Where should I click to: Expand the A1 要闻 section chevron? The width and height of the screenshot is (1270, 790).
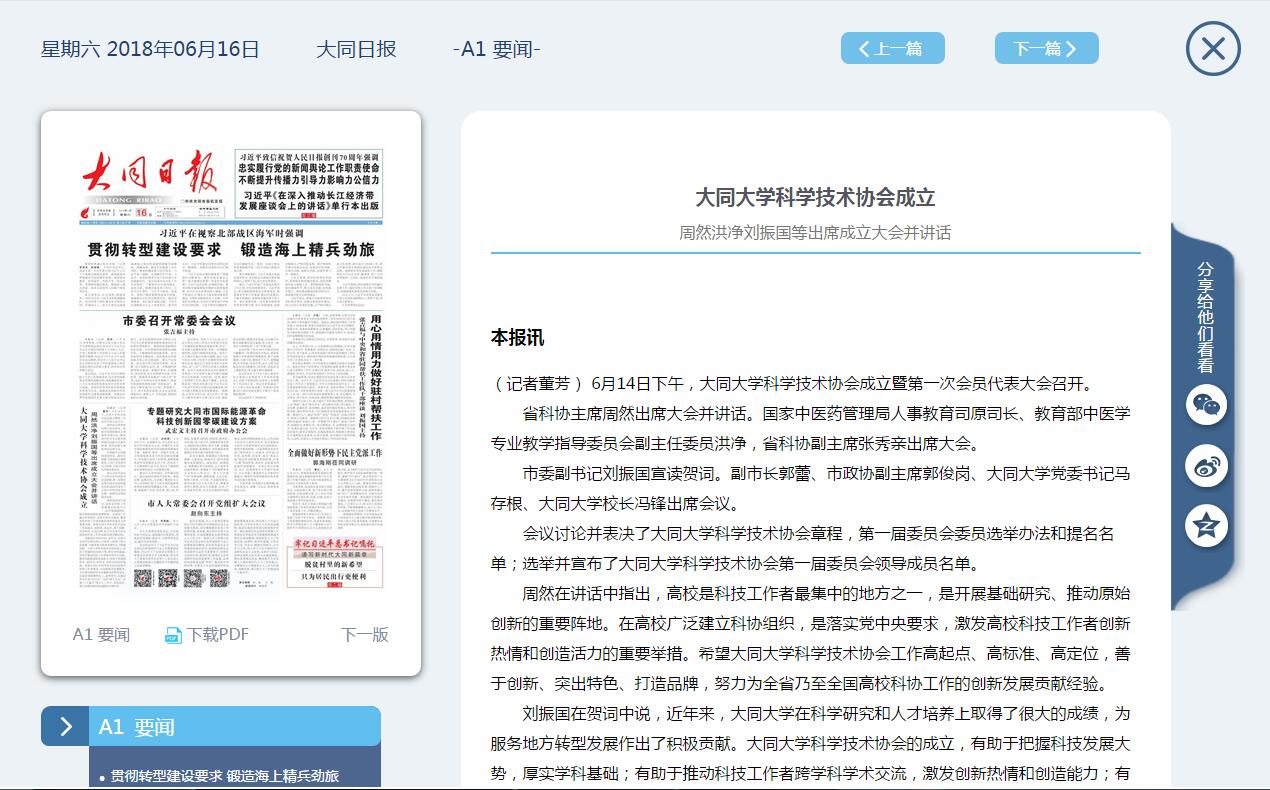[x=65, y=726]
